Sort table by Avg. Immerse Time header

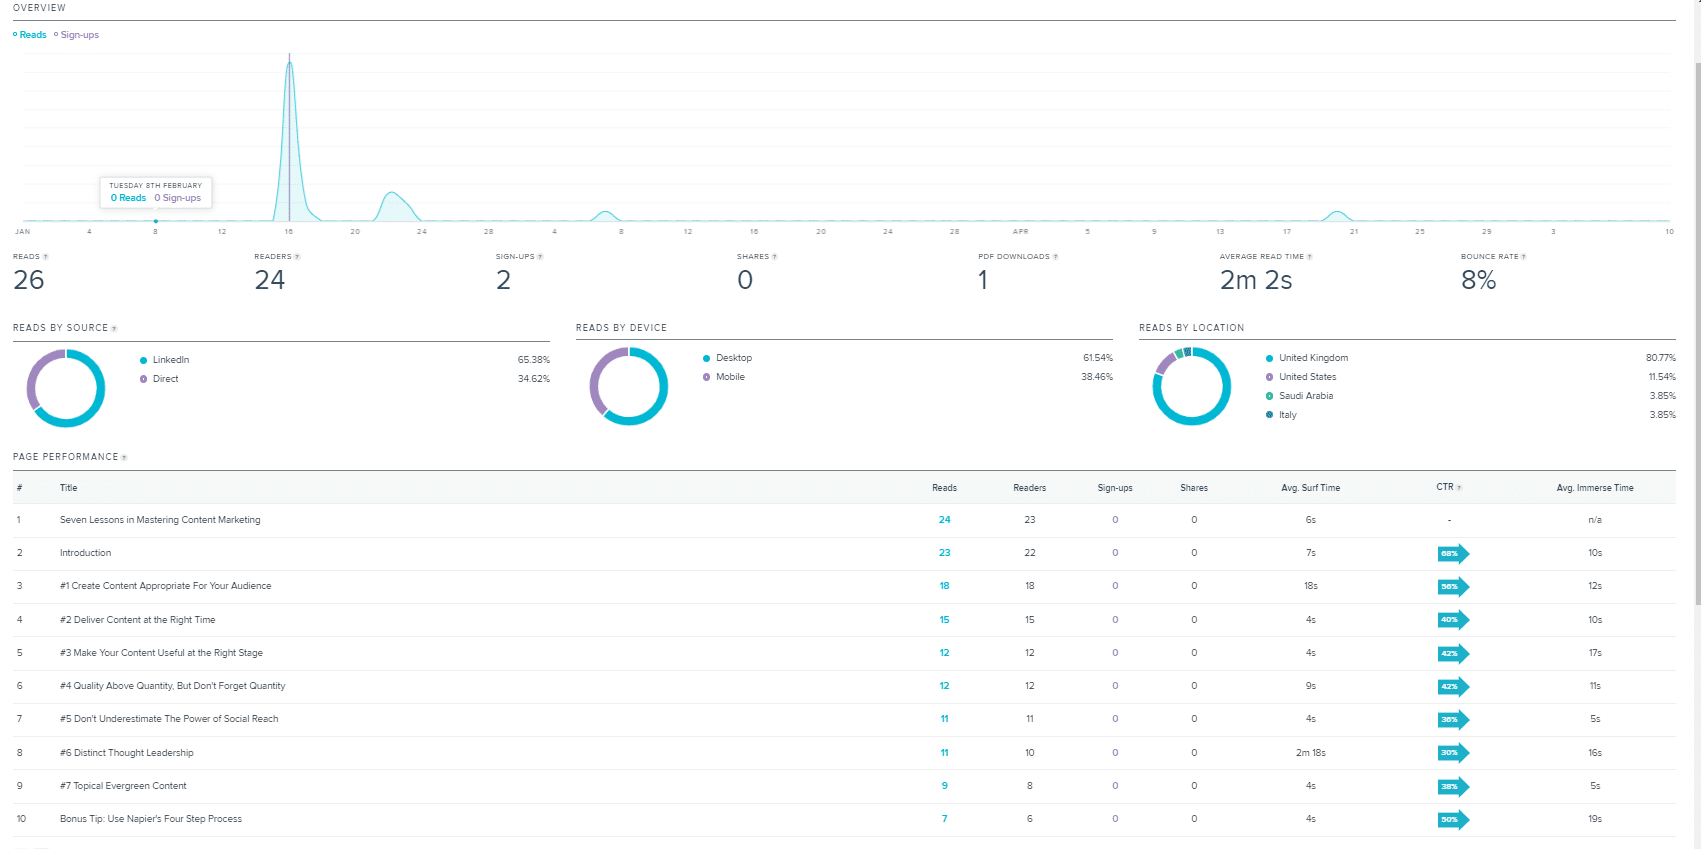(1594, 488)
